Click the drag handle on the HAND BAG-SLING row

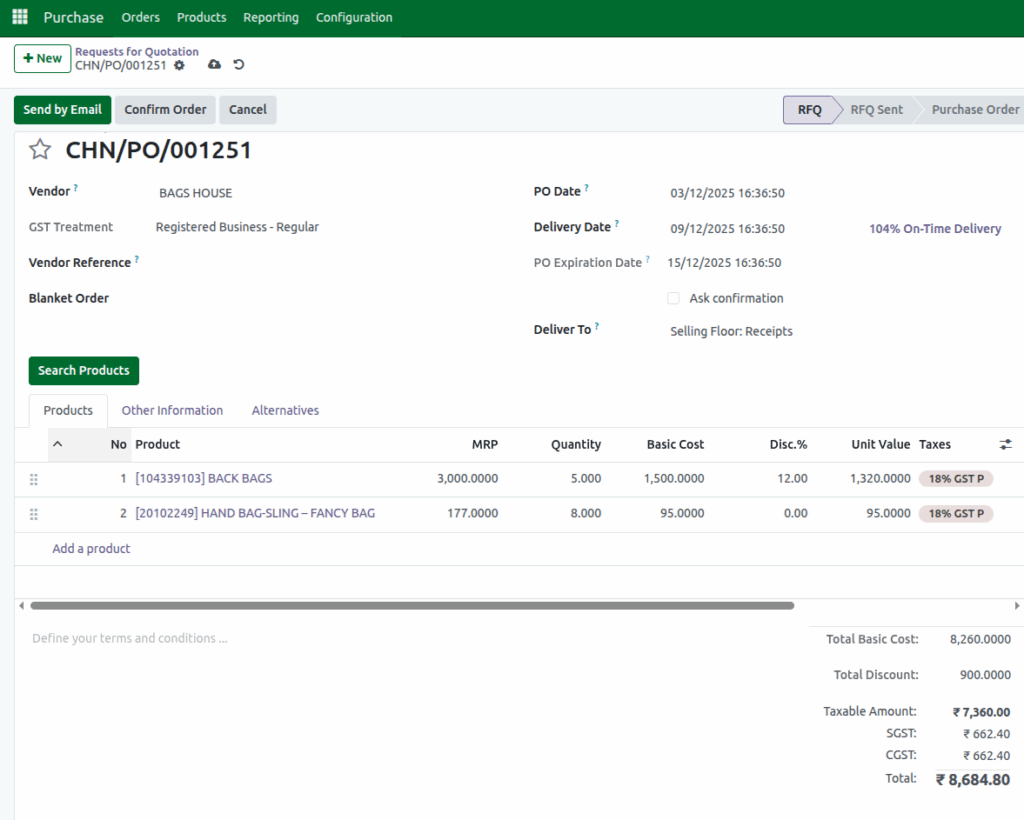[x=33, y=514]
